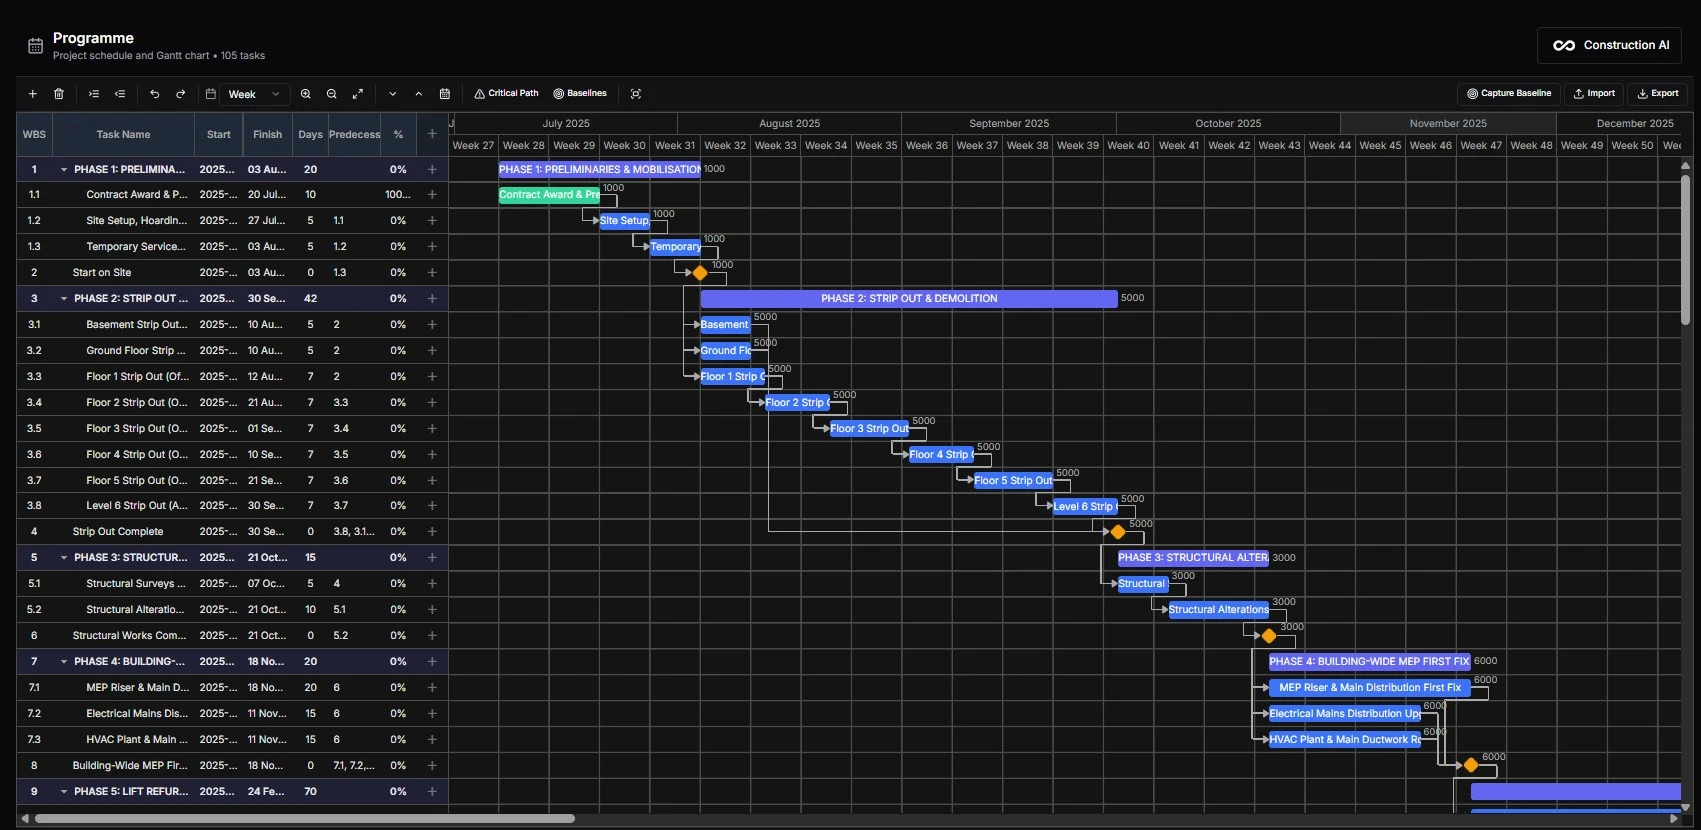Click the Finish column header
Screen dimensions: 1701x830
click(x=267, y=134)
